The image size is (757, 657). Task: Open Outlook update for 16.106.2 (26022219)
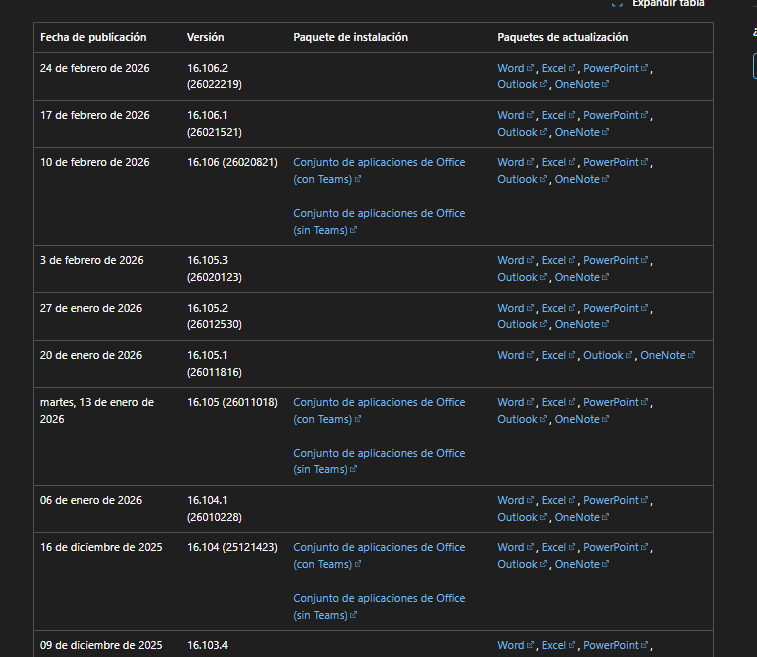click(522, 84)
